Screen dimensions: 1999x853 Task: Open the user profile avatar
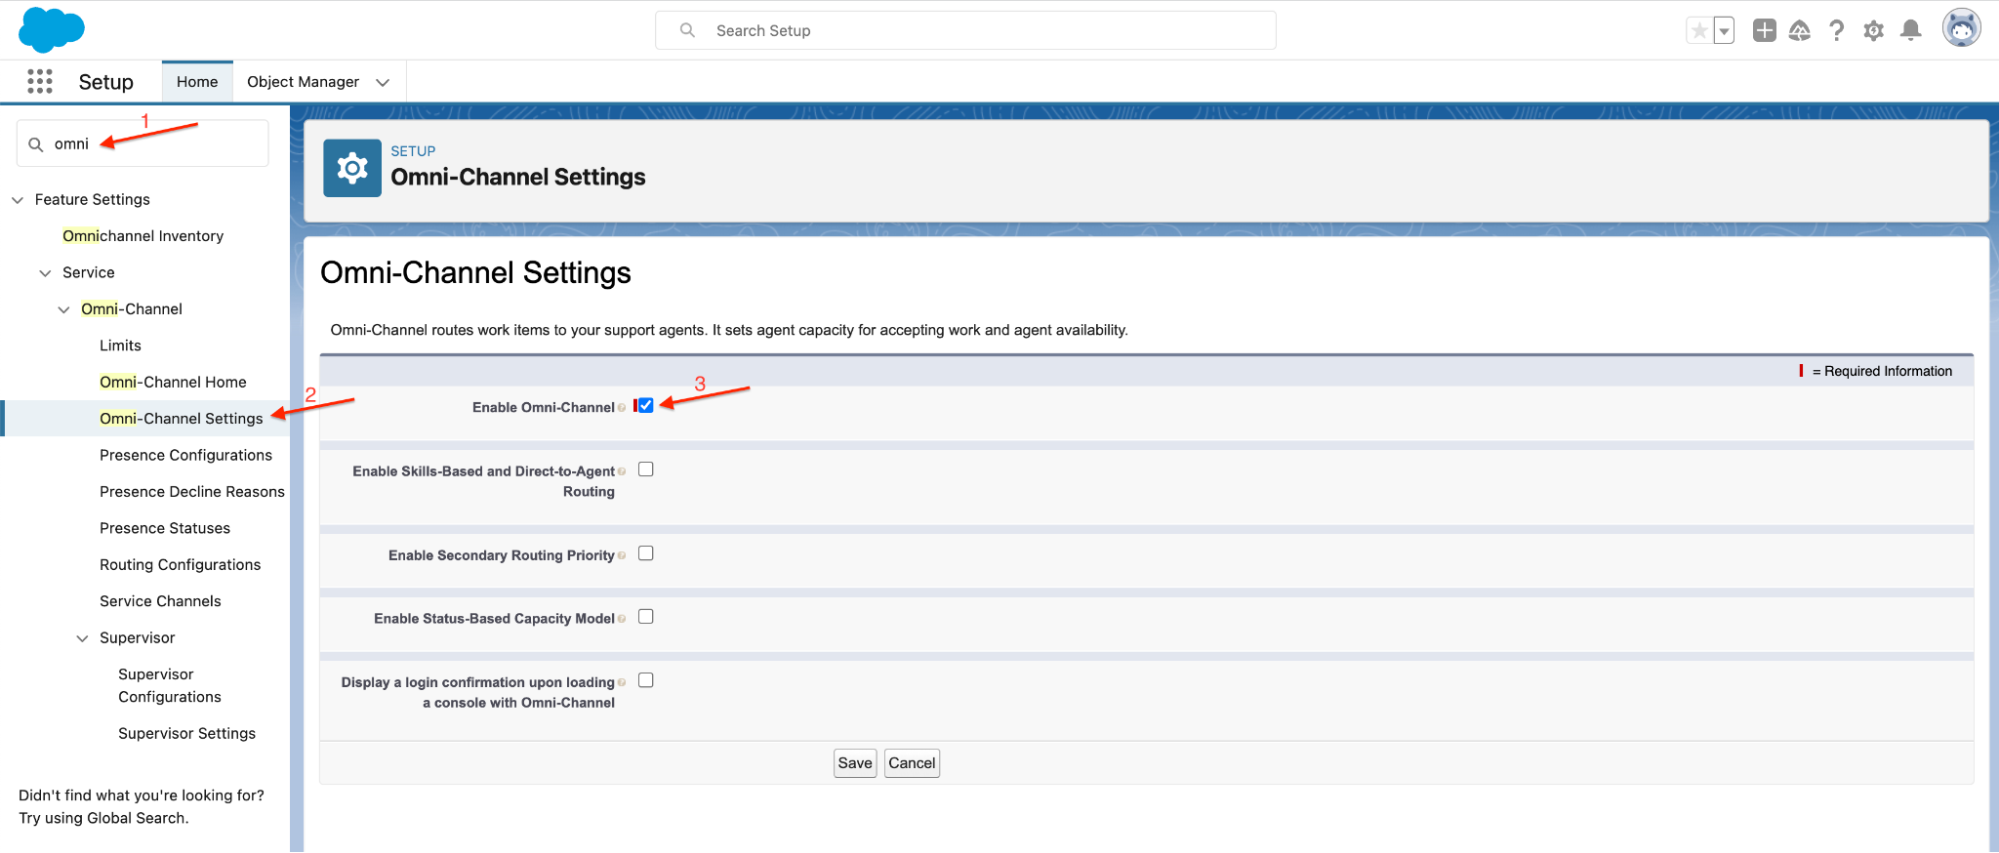click(1961, 29)
